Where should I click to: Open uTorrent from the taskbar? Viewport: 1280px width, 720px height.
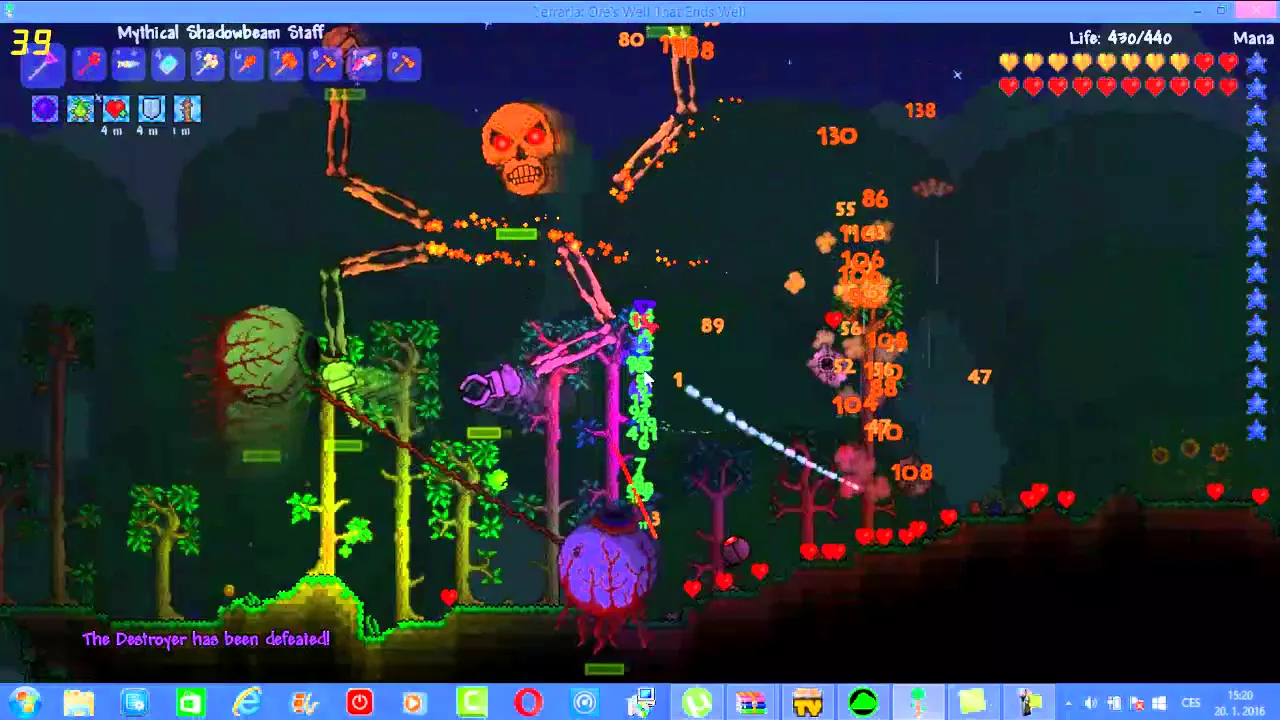click(696, 702)
